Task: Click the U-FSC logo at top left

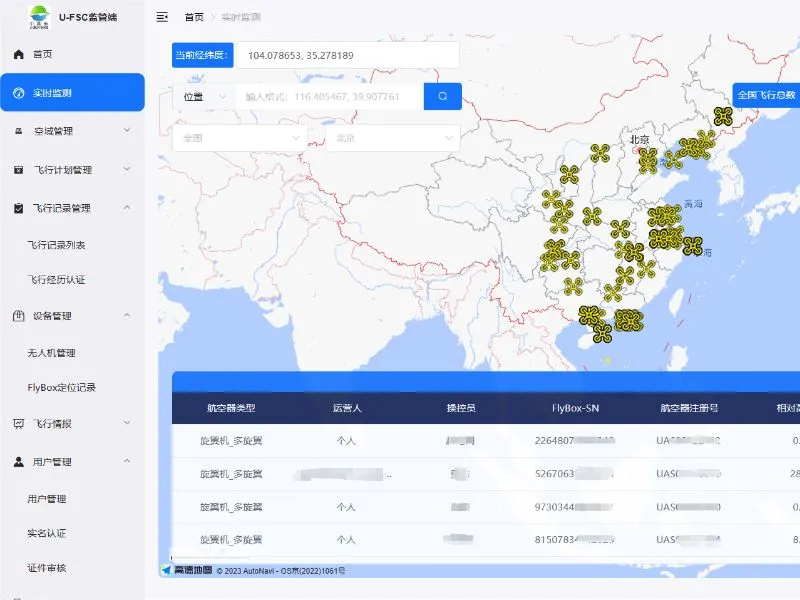Action: pos(38,16)
